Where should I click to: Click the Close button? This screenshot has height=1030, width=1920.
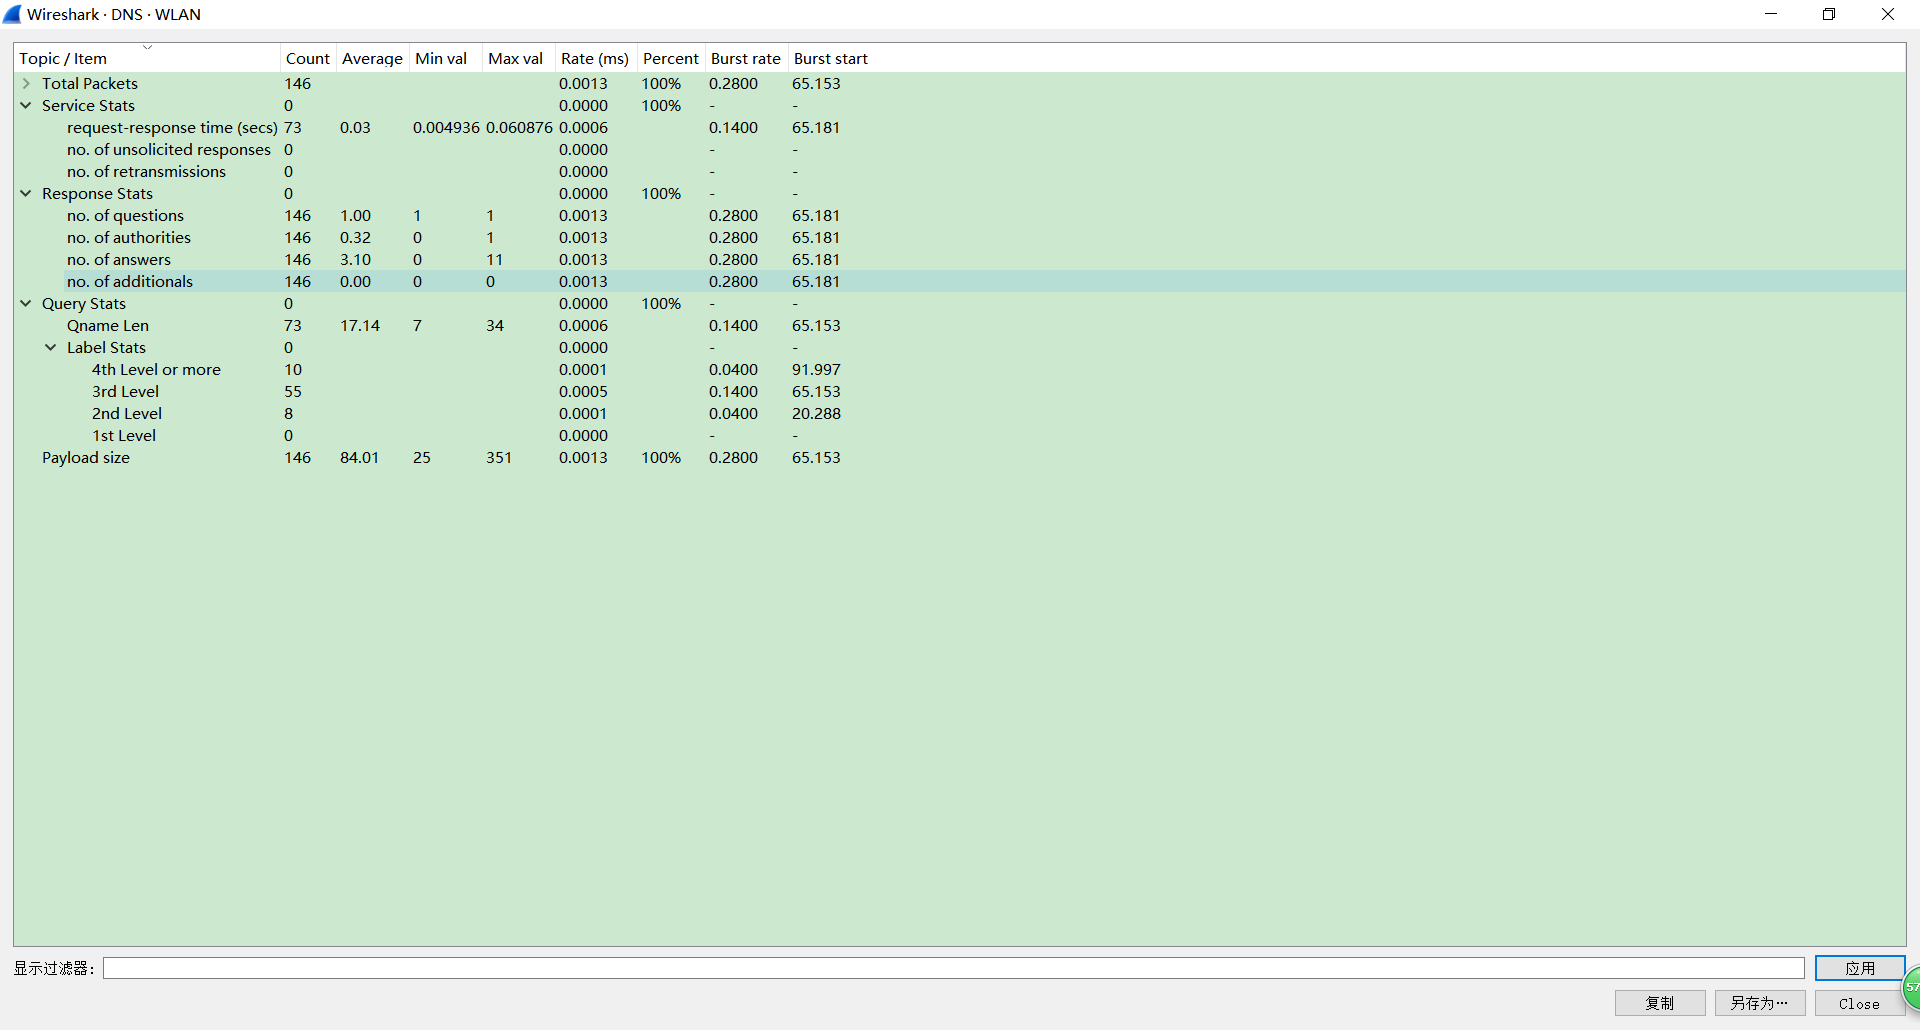point(1860,1003)
